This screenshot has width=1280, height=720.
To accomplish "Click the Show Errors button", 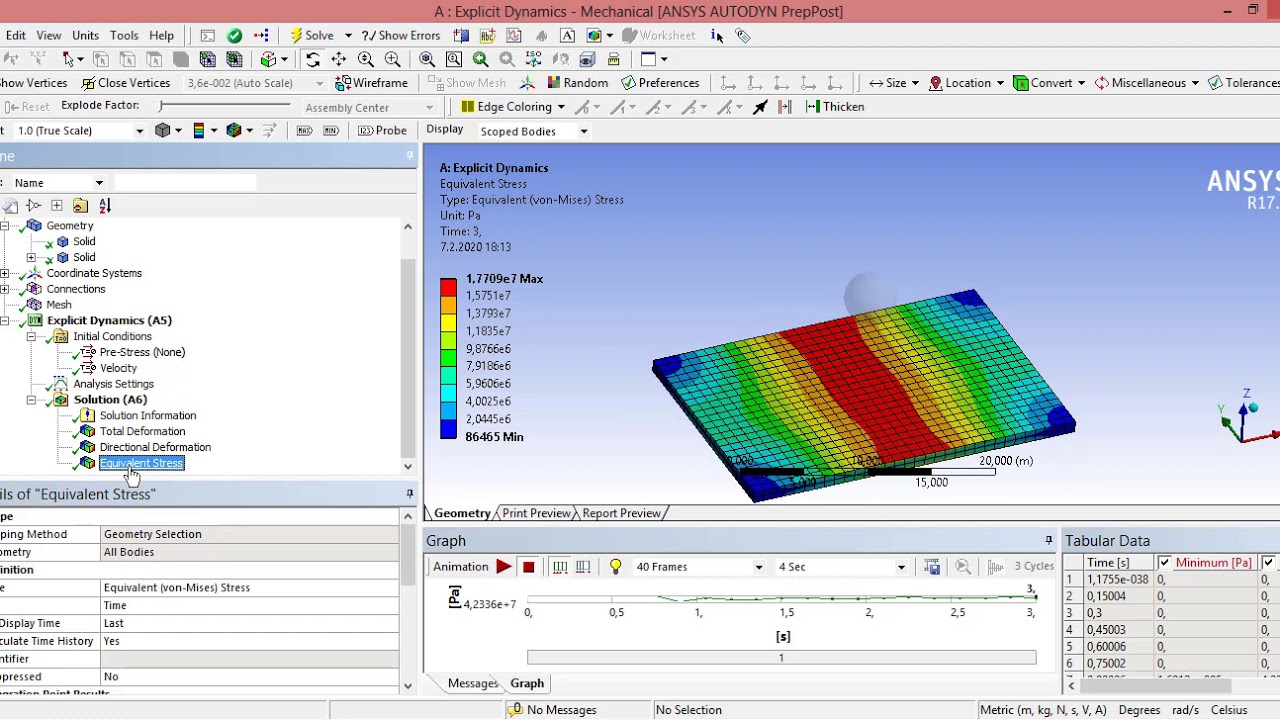I will point(400,35).
